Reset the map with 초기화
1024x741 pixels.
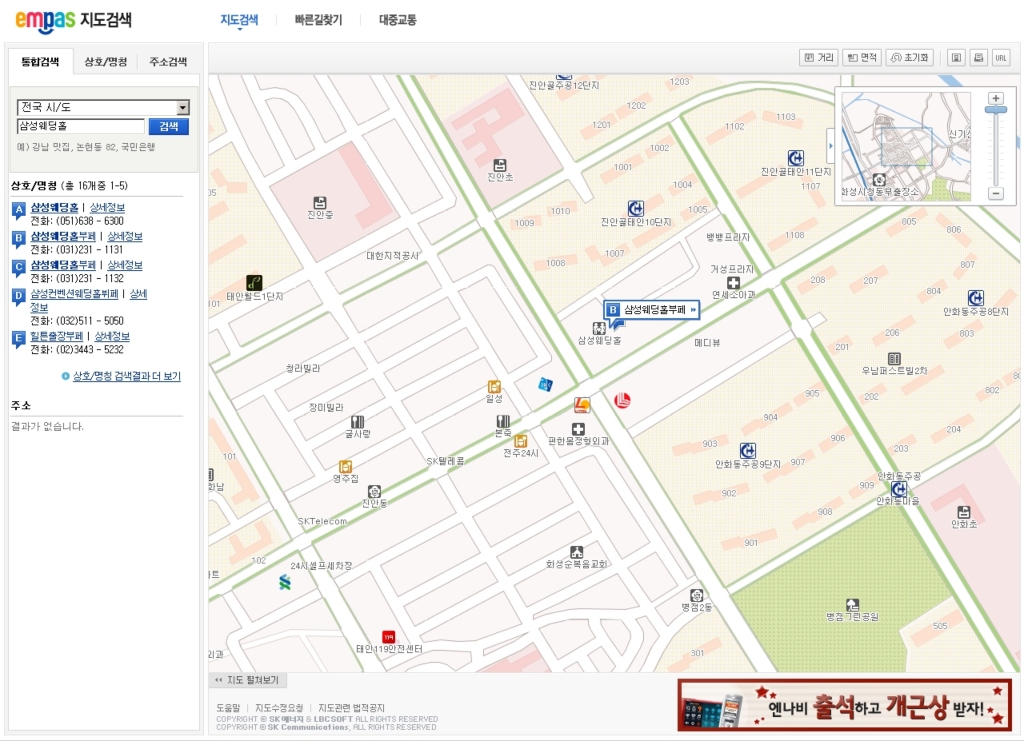(910, 57)
